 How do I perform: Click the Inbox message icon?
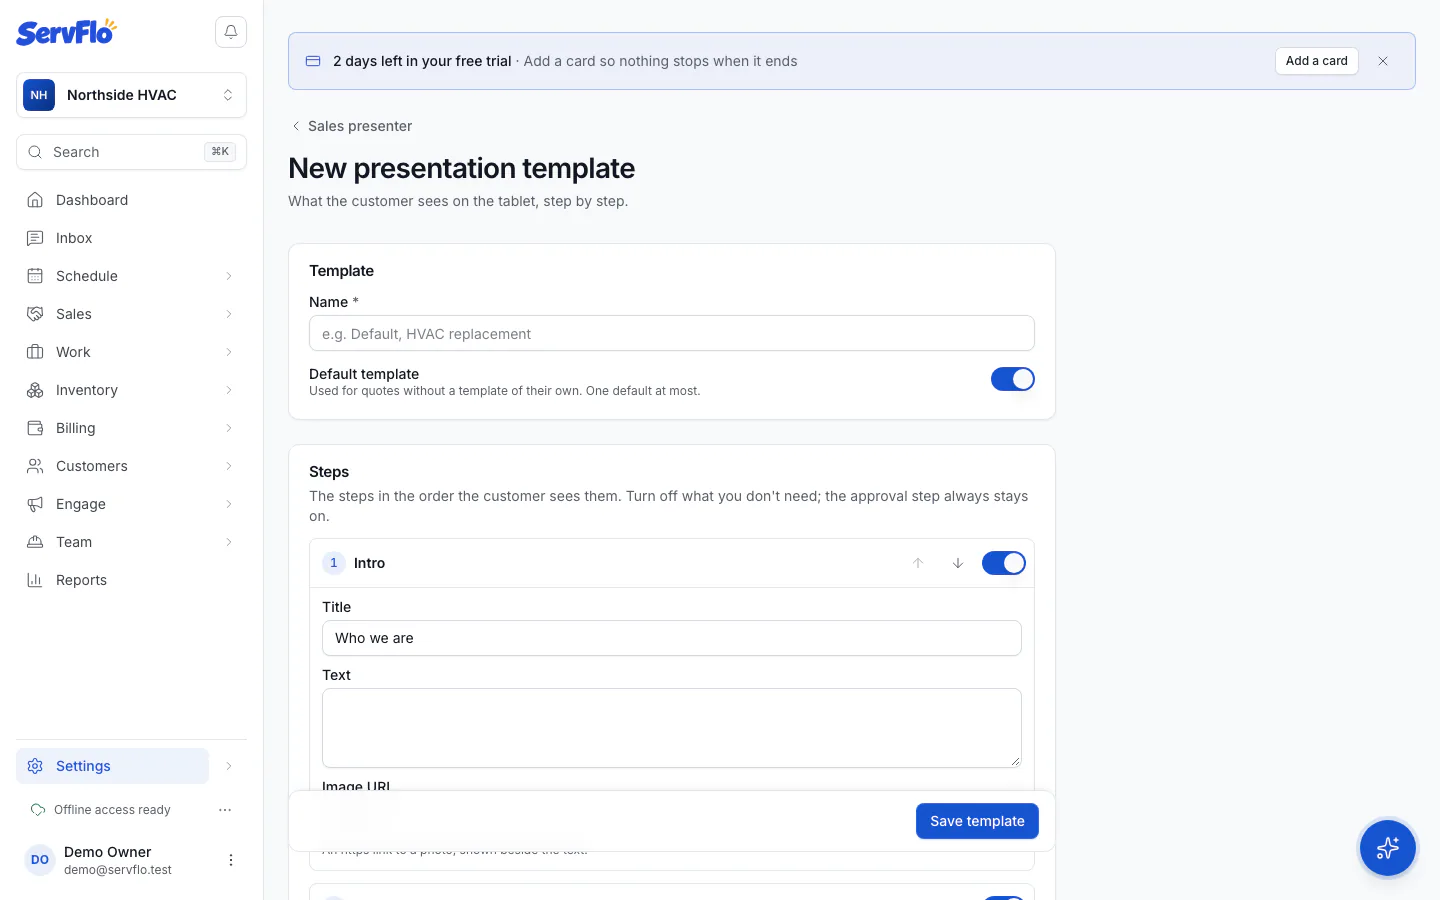[35, 238]
